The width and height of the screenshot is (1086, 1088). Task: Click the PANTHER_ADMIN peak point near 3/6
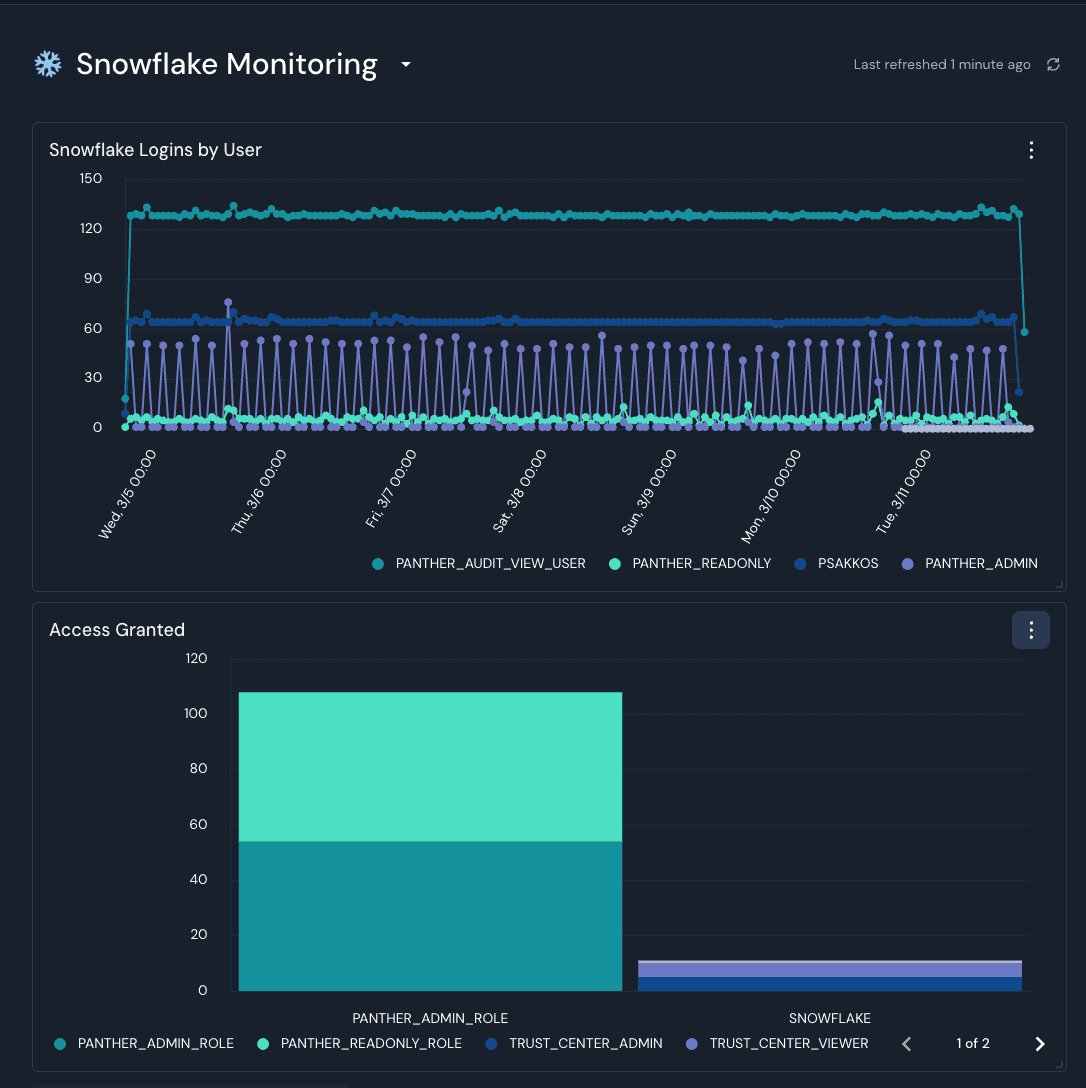(228, 303)
